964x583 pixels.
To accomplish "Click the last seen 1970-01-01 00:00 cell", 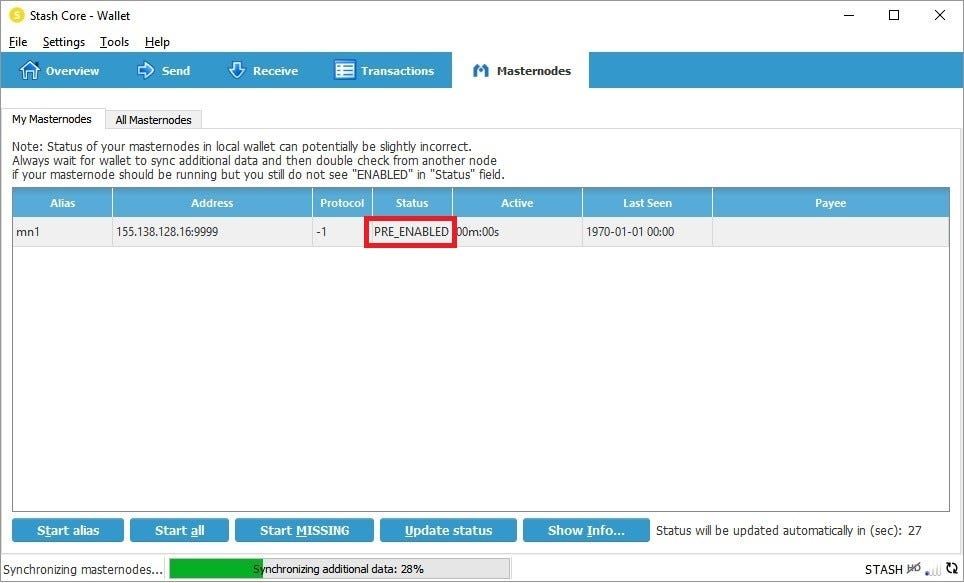I will (647, 232).
